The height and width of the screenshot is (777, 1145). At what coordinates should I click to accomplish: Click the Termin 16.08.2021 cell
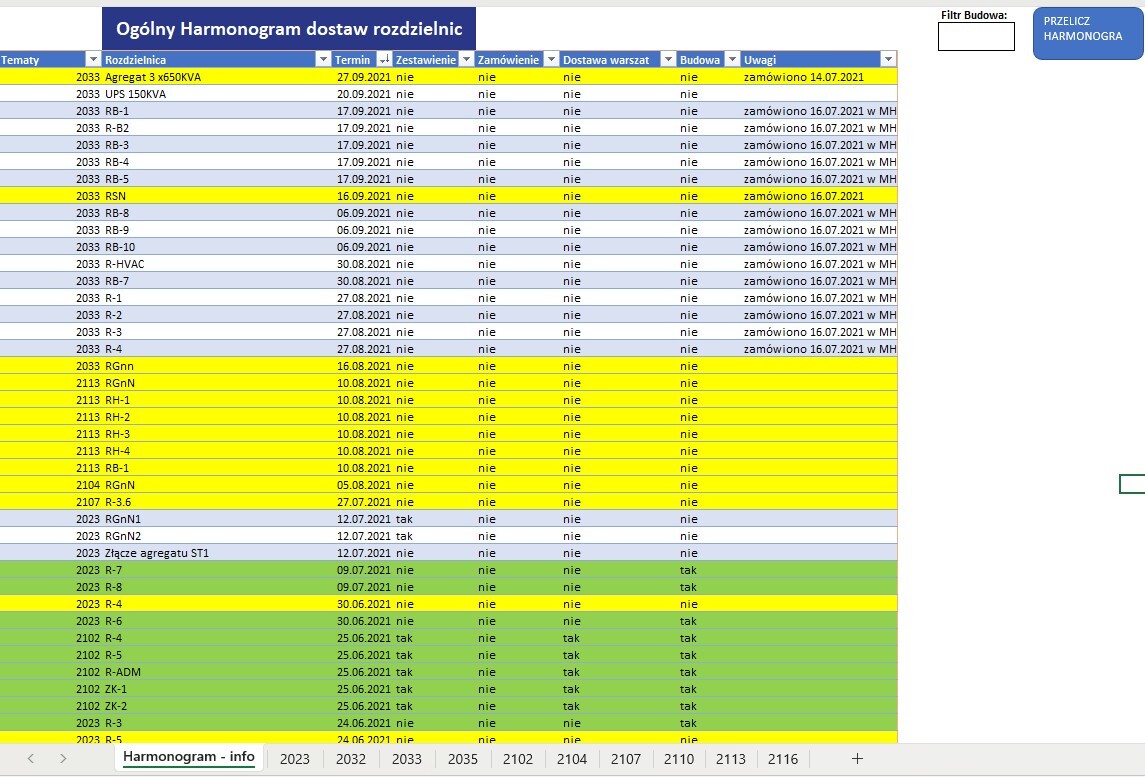[x=364, y=366]
